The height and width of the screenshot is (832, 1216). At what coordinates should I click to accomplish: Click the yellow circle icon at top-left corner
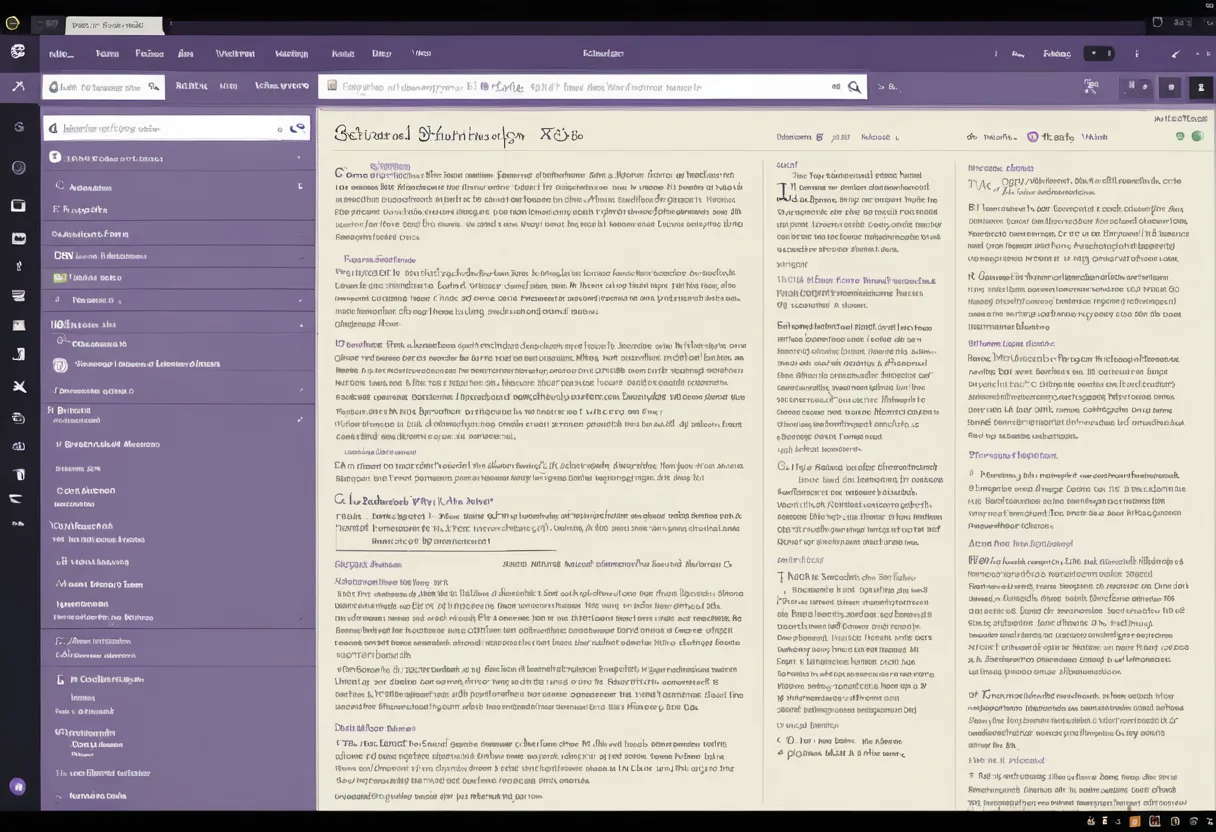[x=12, y=23]
